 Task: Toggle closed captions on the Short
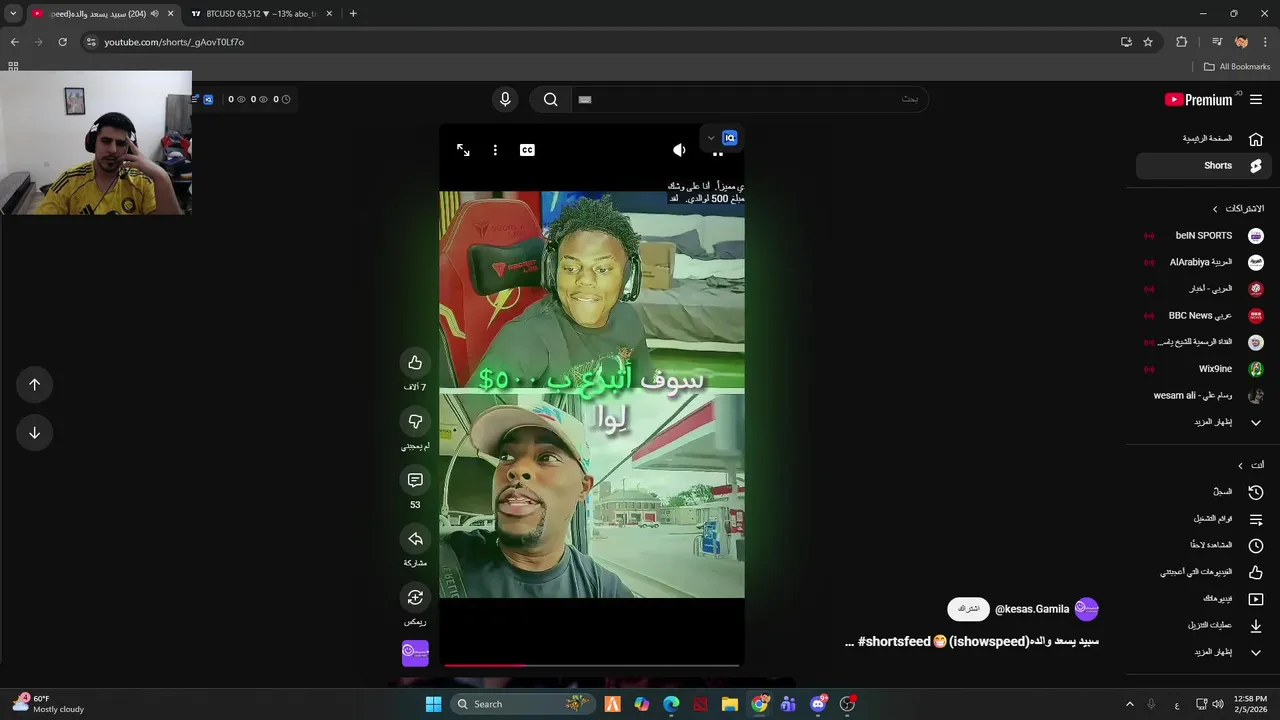[527, 150]
